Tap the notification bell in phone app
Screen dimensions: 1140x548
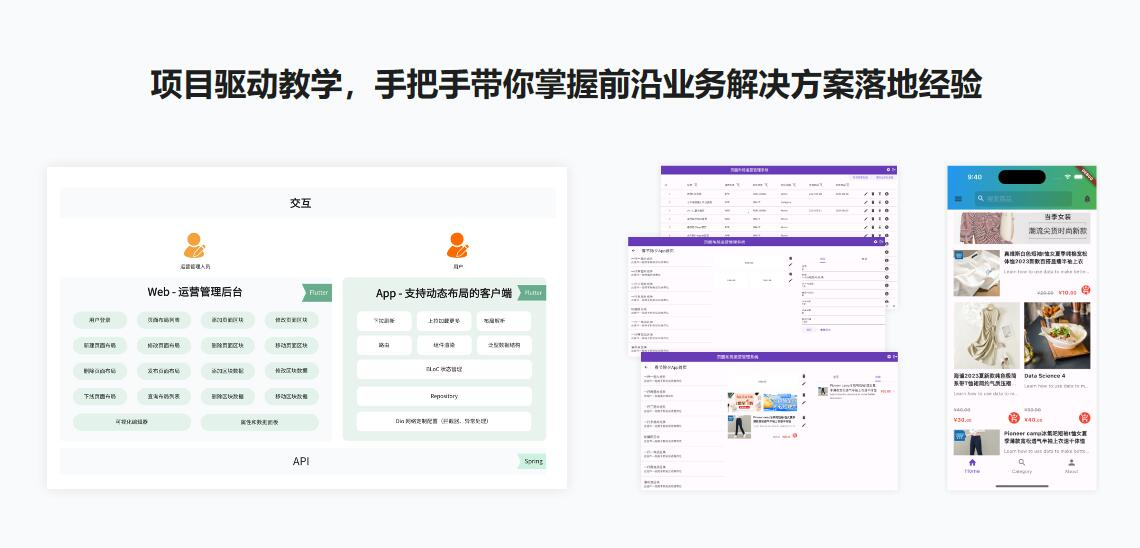[x=1087, y=199]
